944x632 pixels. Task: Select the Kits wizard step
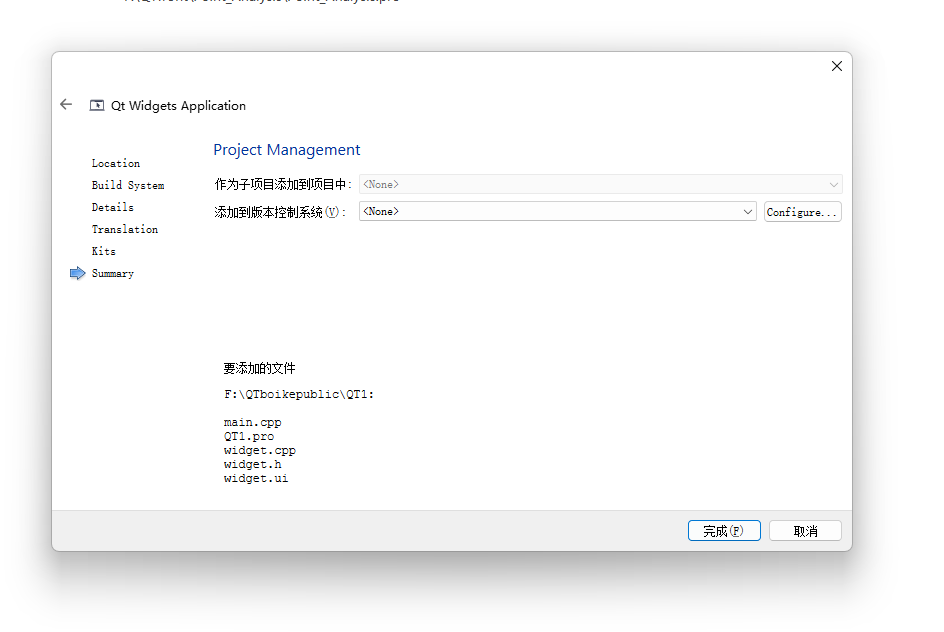[x=104, y=251]
